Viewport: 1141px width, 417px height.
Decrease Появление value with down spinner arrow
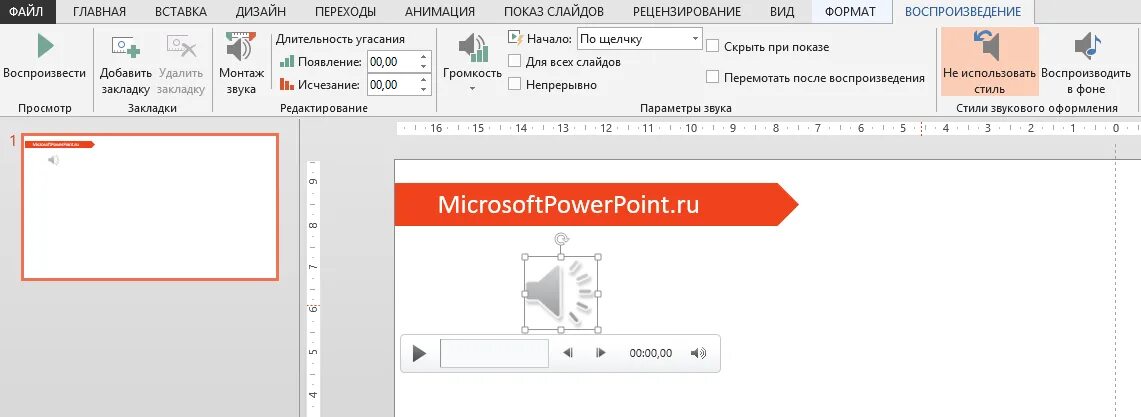tap(424, 67)
